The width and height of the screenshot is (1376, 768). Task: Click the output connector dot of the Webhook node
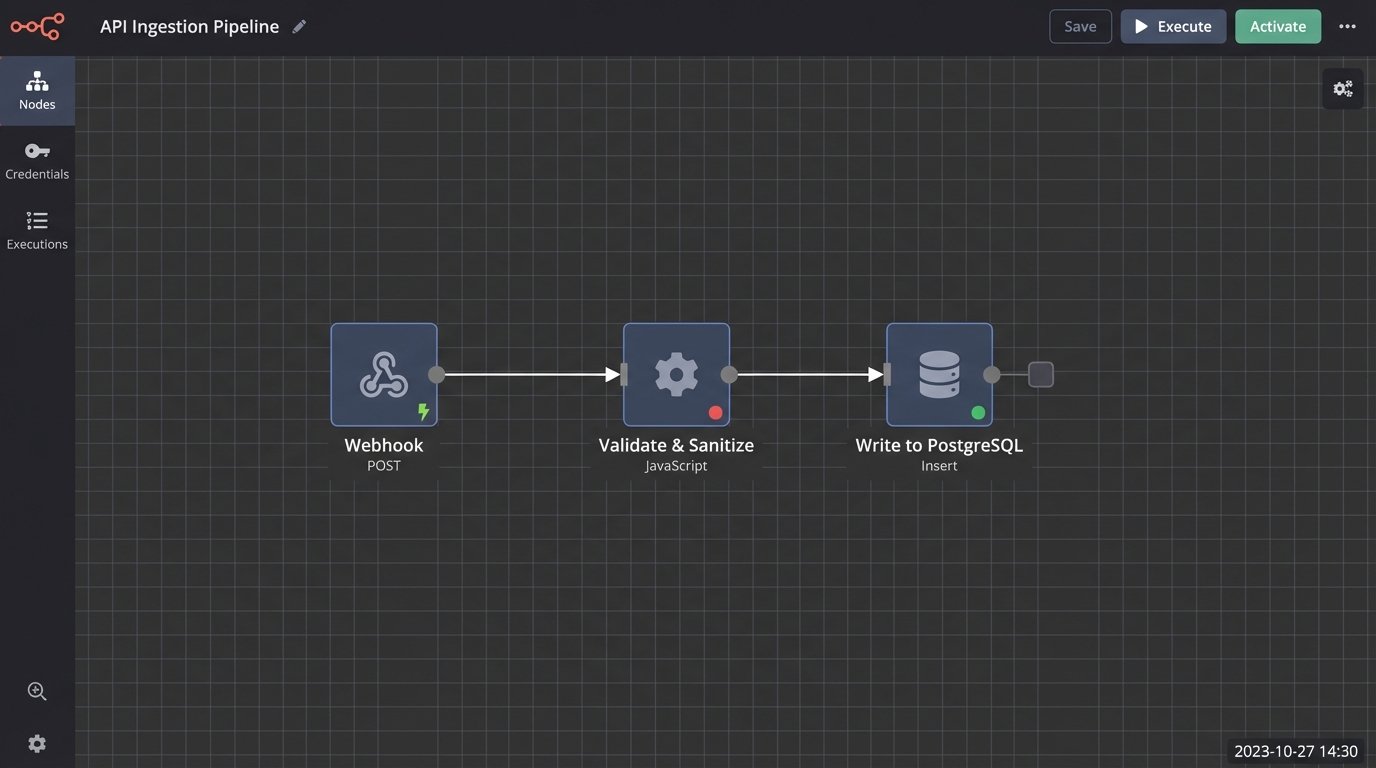[x=437, y=374]
